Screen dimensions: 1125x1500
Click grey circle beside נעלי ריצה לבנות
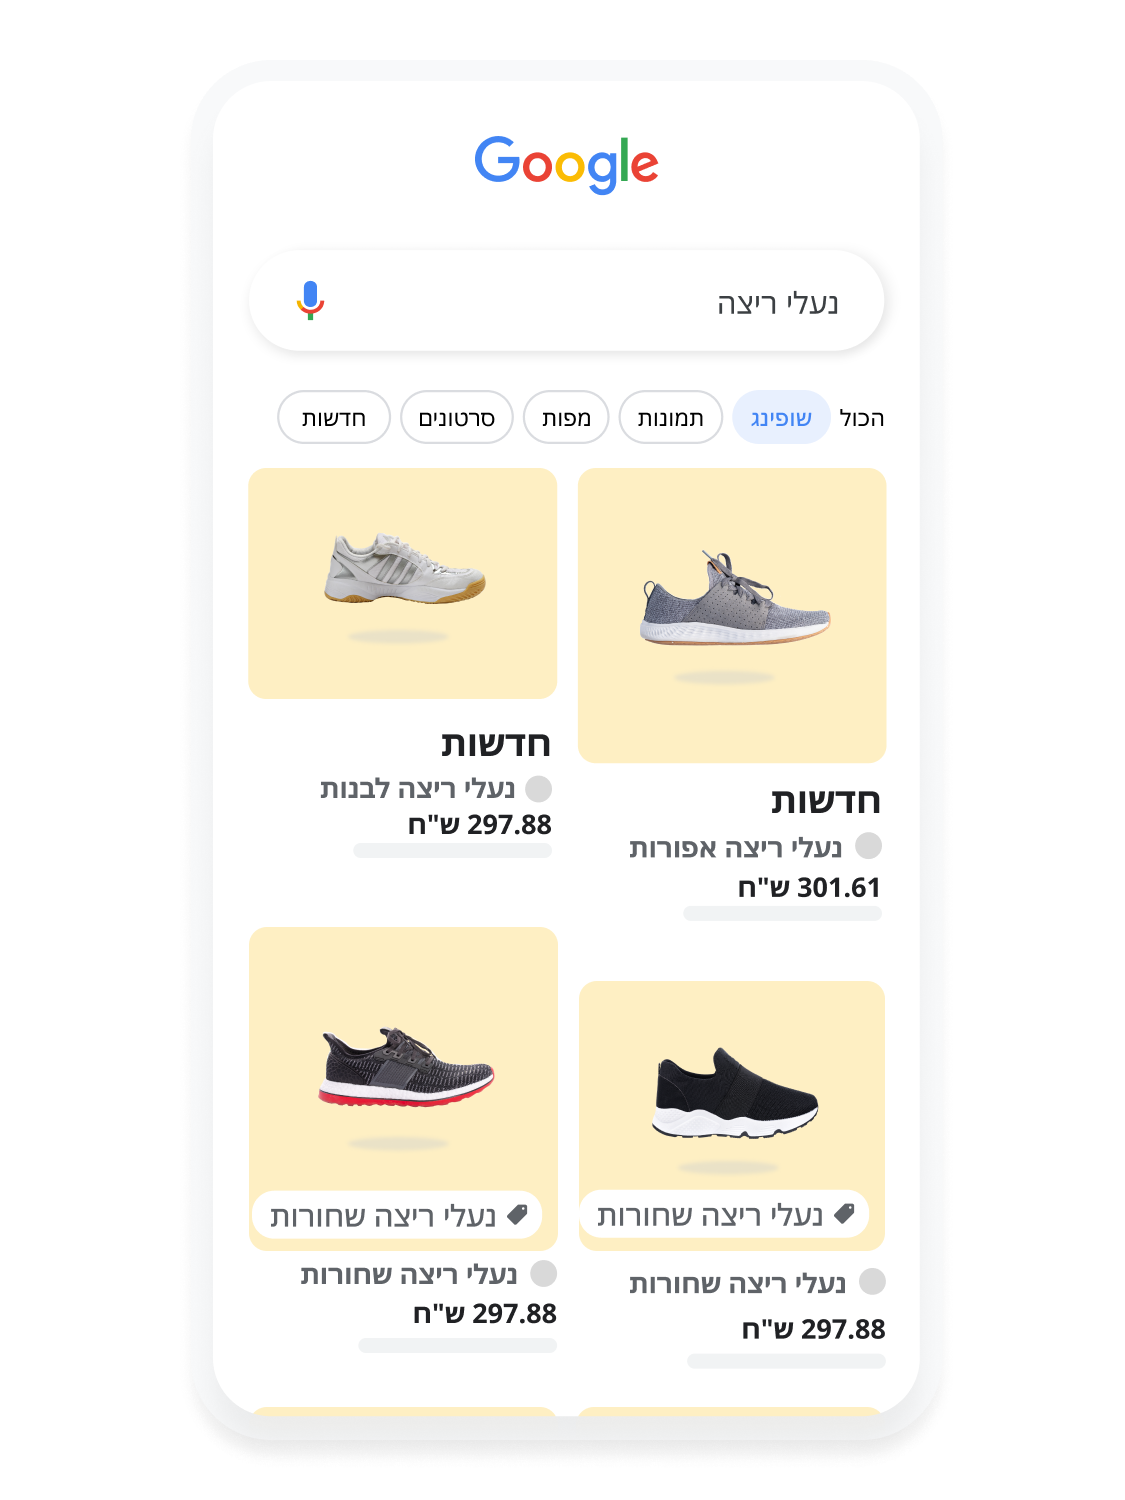538,789
